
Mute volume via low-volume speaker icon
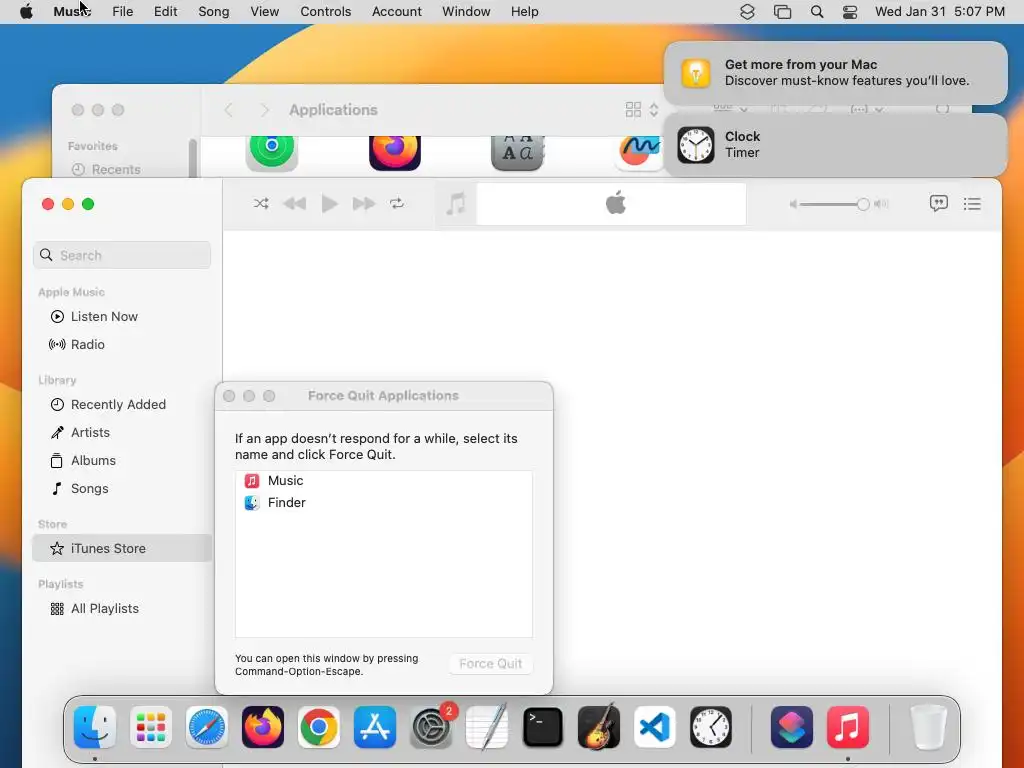point(793,204)
